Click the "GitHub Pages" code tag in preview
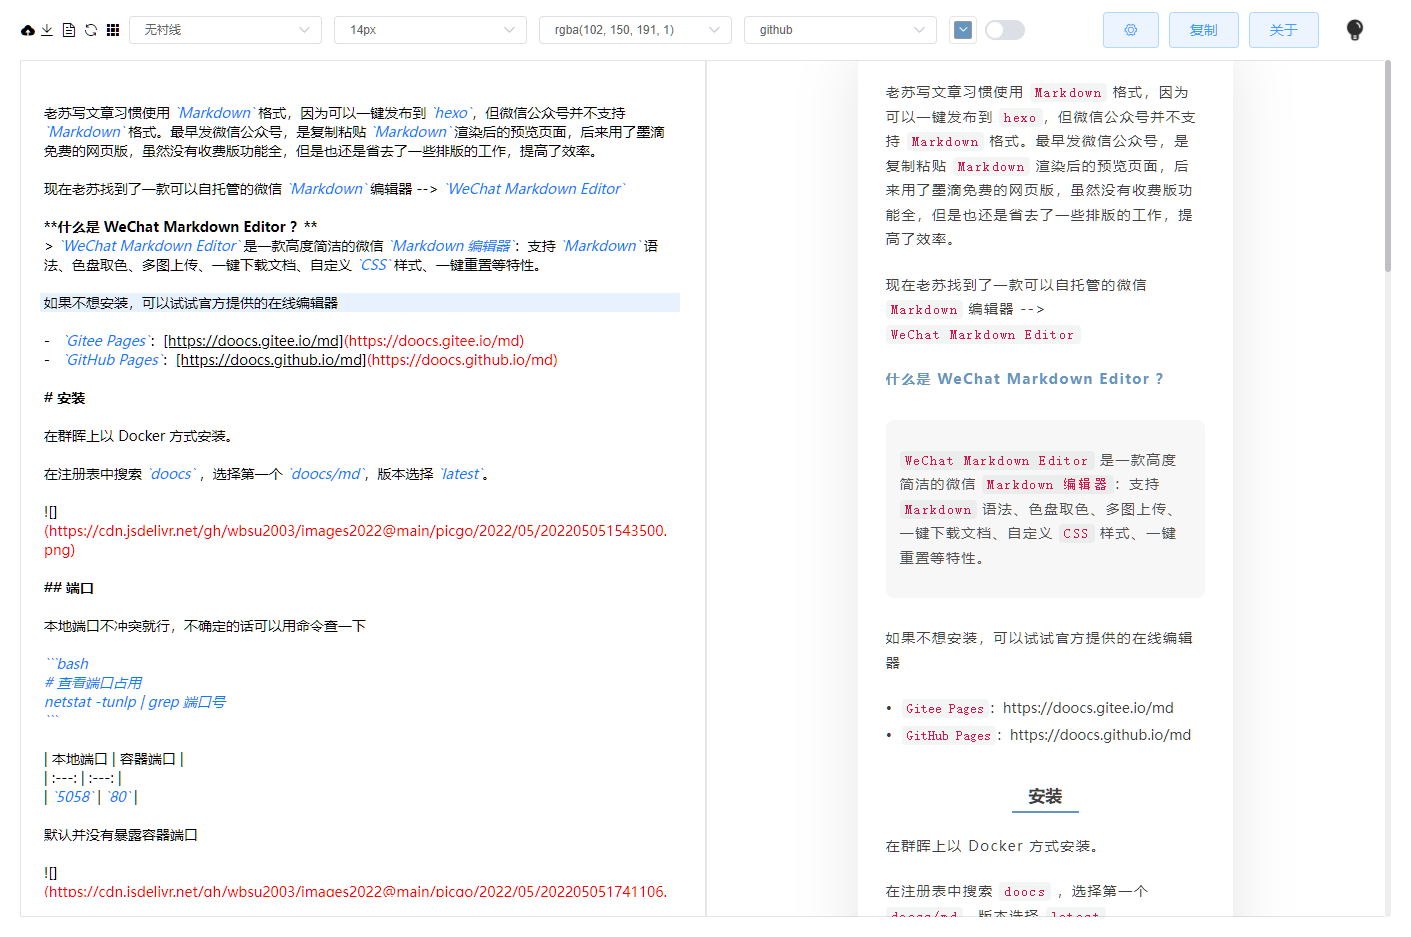 (948, 736)
